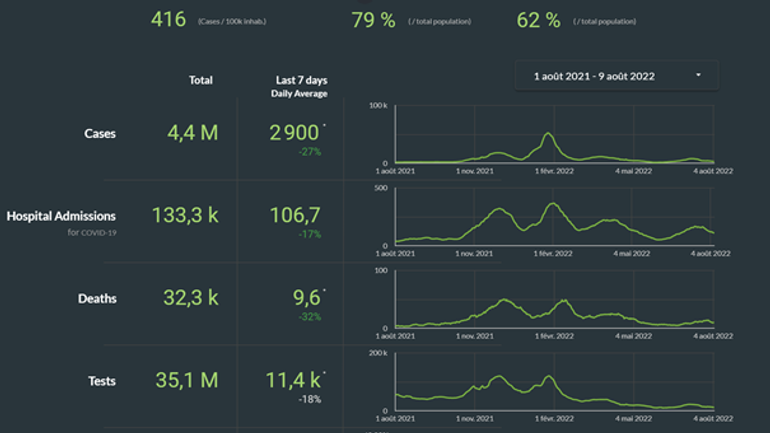Click the Tests line chart
The image size is (770, 433).
coord(555,383)
